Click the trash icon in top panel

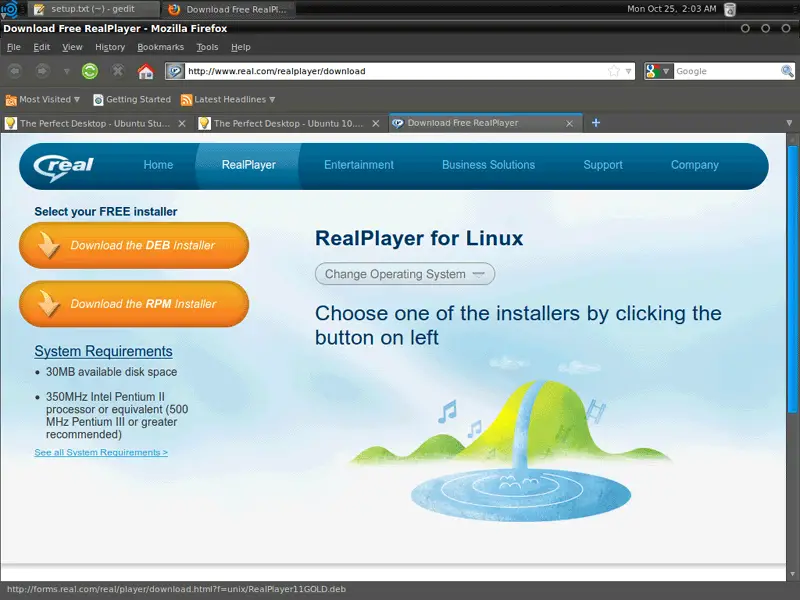pos(730,9)
